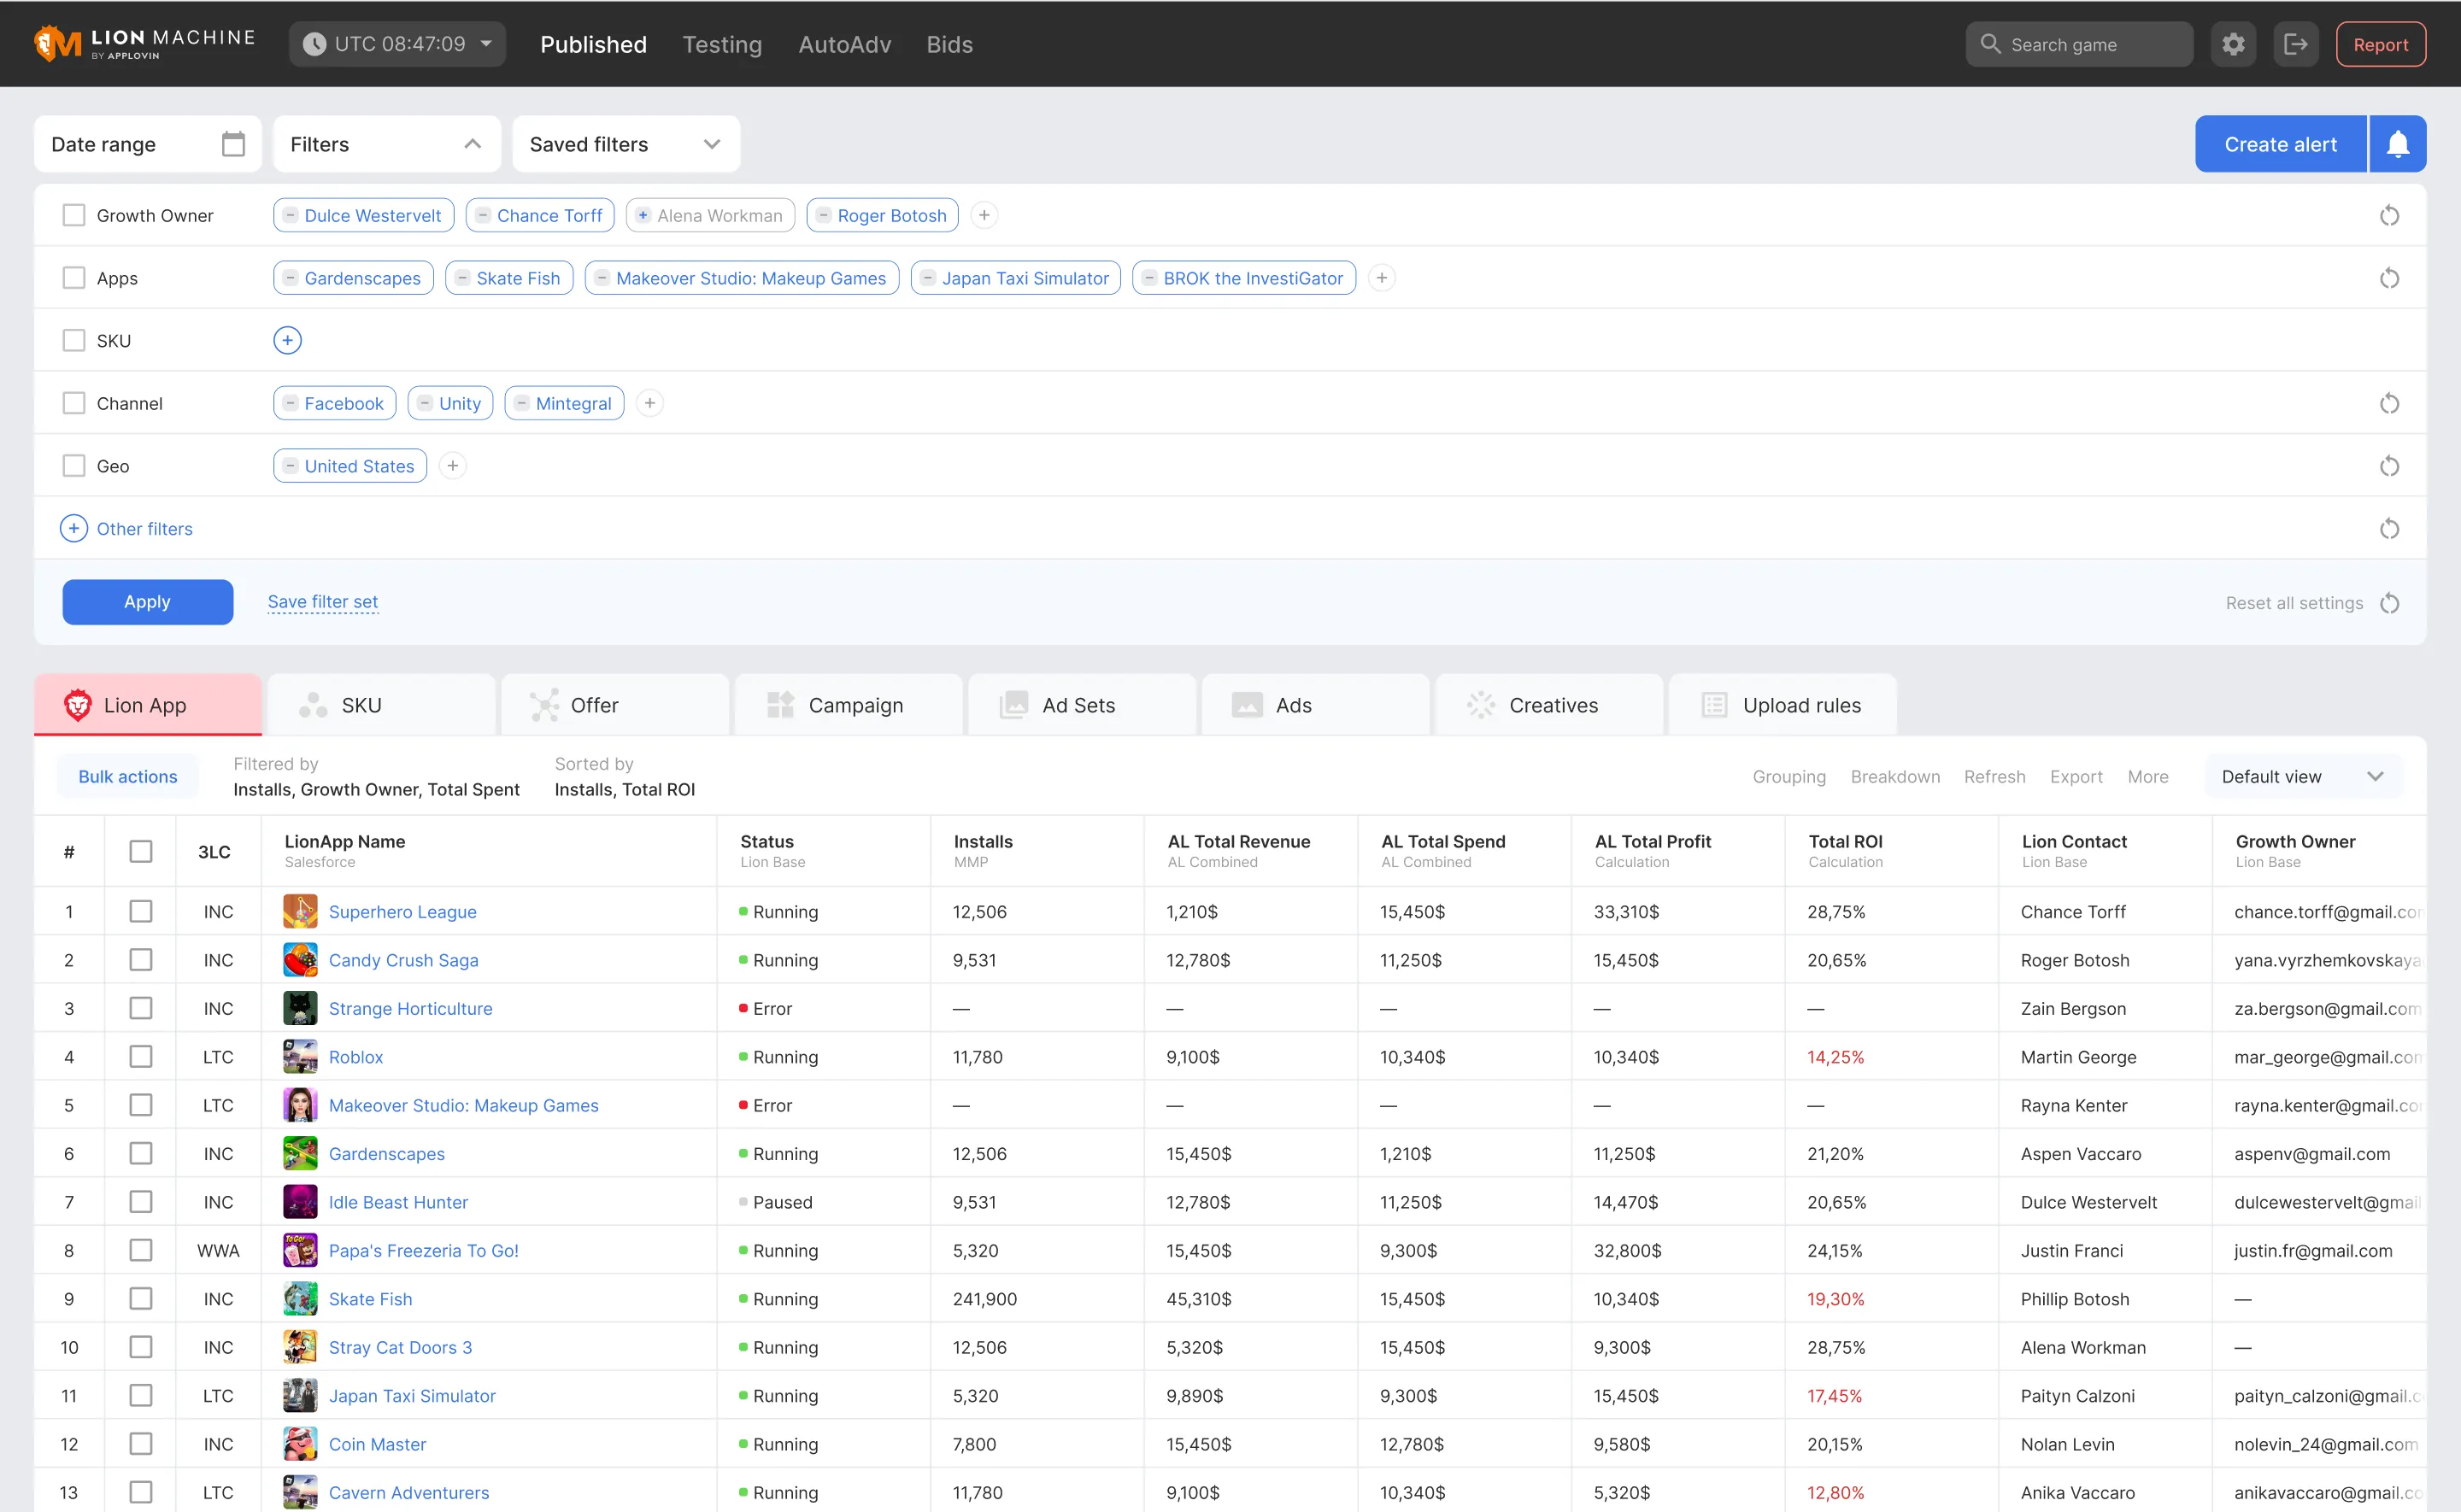Open the Saved filters dropdown
The height and width of the screenshot is (1512, 2461).
(x=626, y=144)
